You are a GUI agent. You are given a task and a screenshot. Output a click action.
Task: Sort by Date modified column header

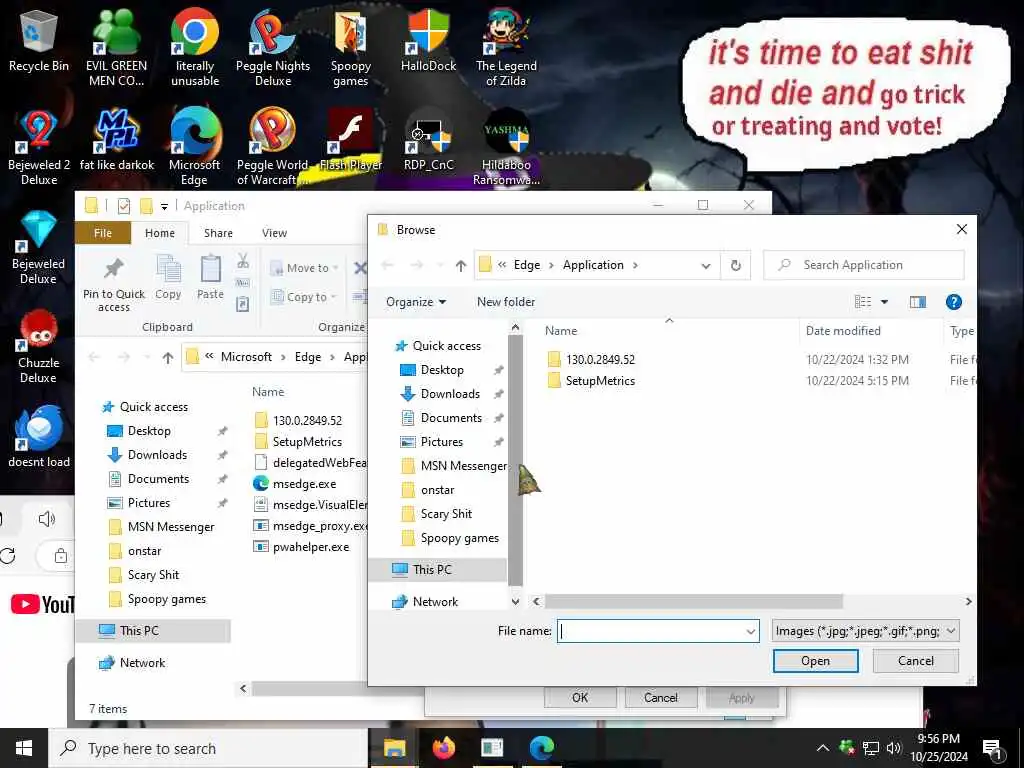pos(842,331)
